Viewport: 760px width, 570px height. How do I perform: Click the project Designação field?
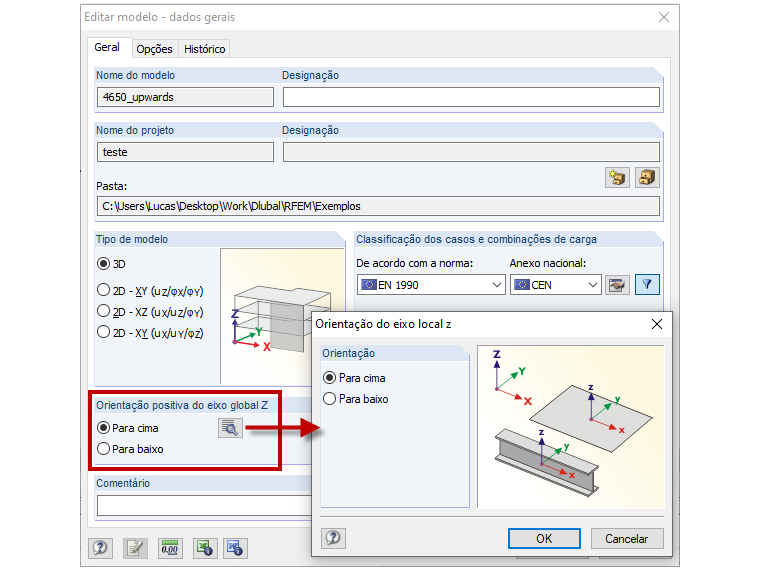point(471,152)
